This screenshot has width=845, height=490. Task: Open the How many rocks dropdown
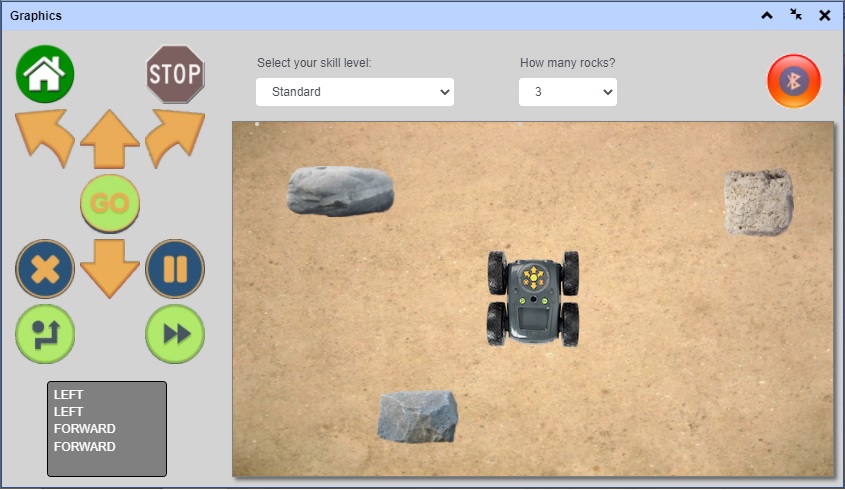click(567, 92)
